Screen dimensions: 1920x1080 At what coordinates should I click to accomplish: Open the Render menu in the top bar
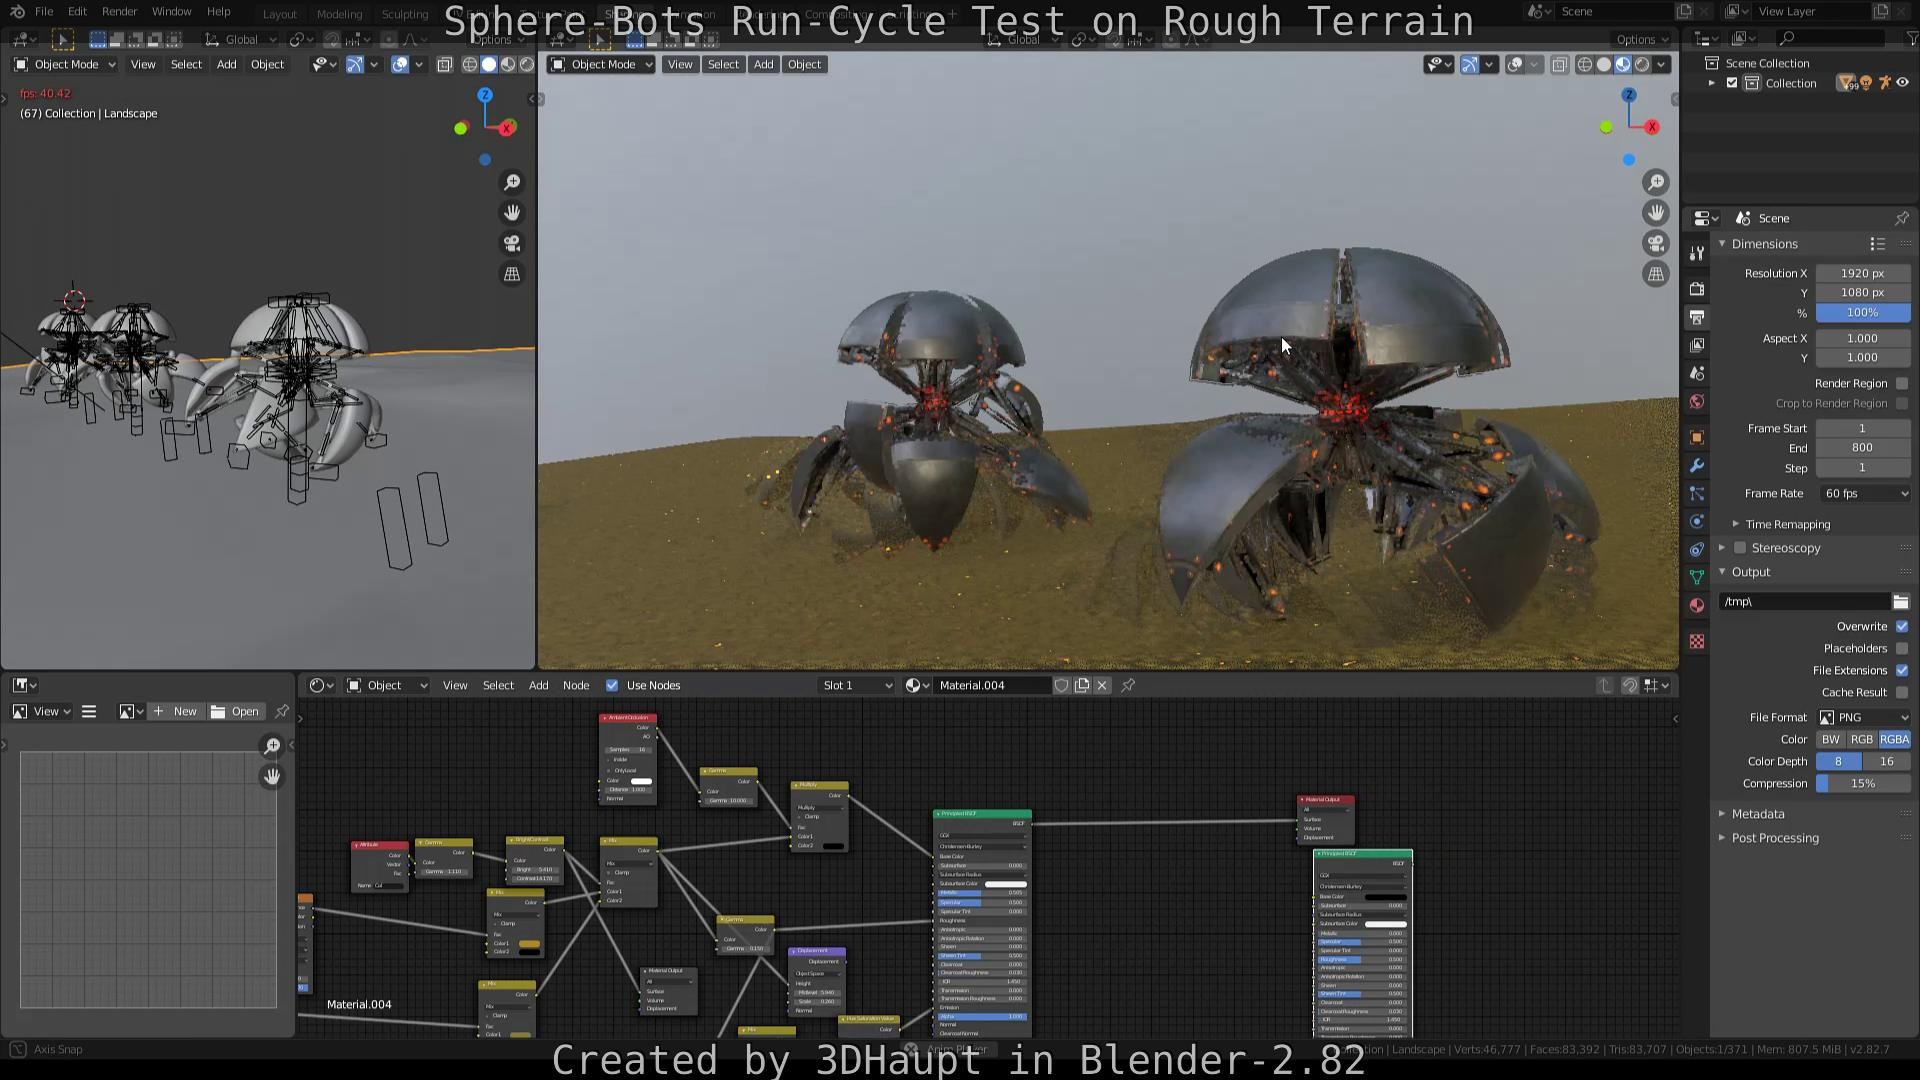[119, 11]
